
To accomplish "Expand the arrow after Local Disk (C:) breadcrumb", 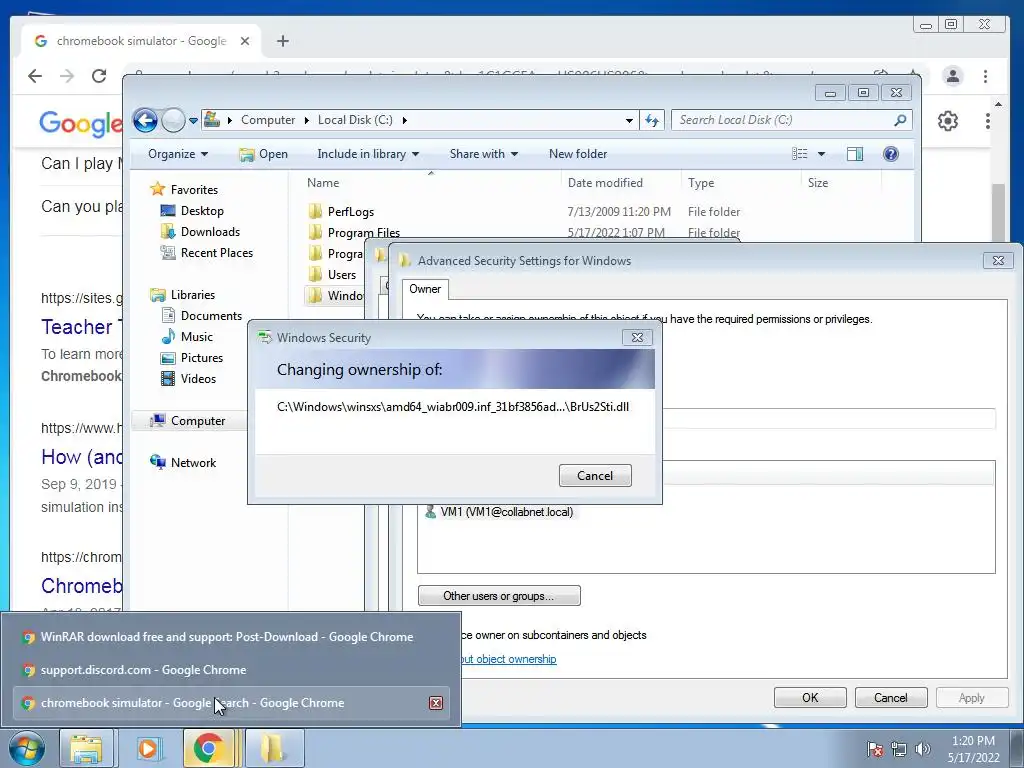I will 405,120.
